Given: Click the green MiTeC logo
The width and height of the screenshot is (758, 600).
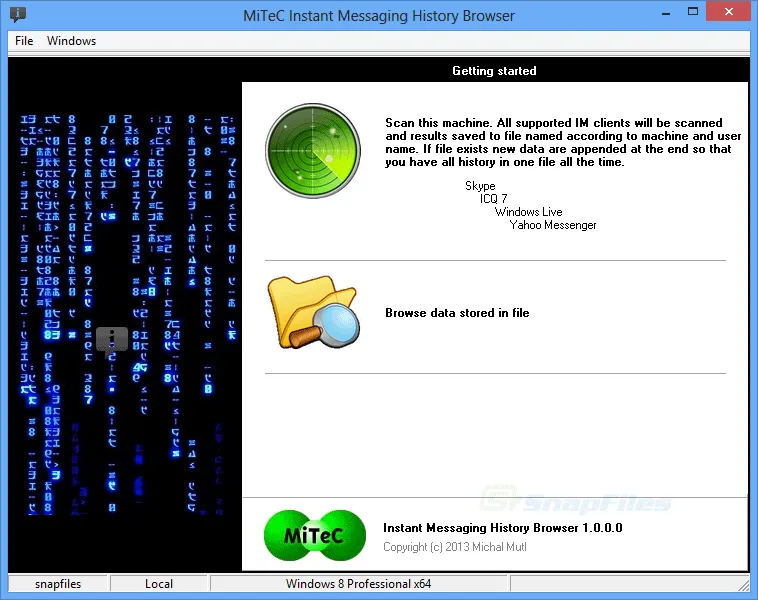Looking at the screenshot, I should coord(315,535).
